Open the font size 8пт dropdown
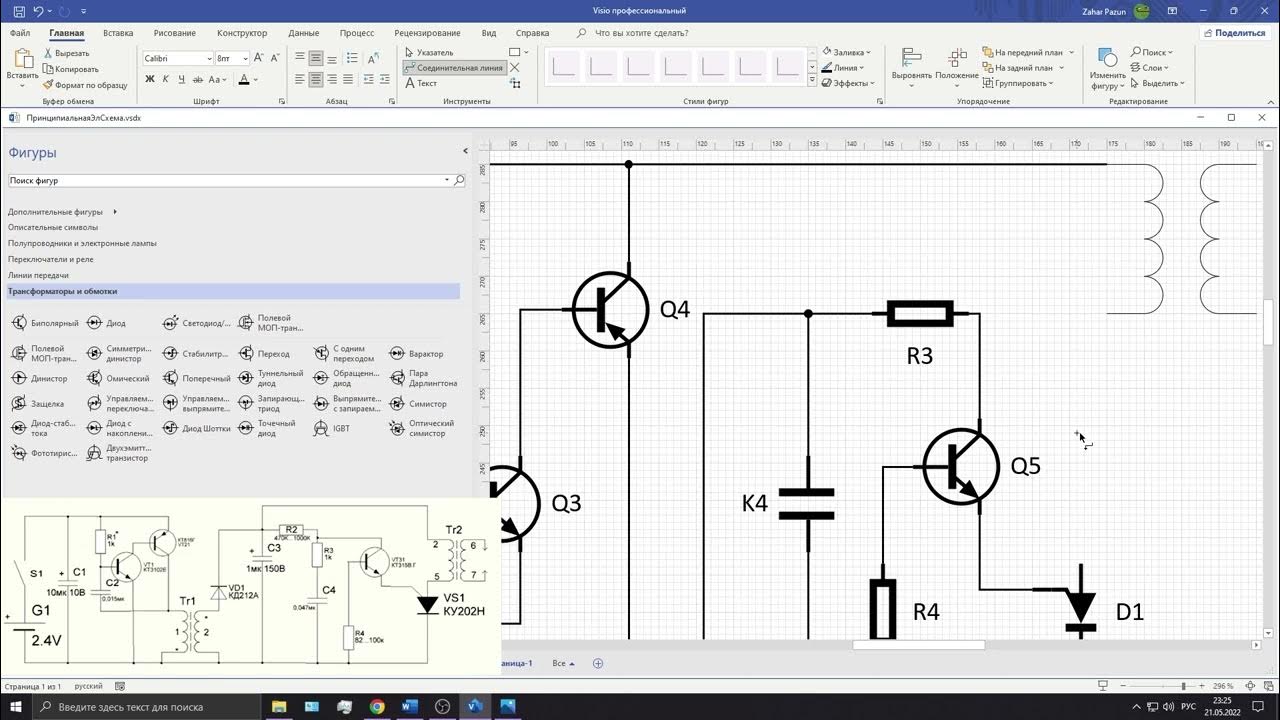Screen dimensions: 1280x720 245,59
